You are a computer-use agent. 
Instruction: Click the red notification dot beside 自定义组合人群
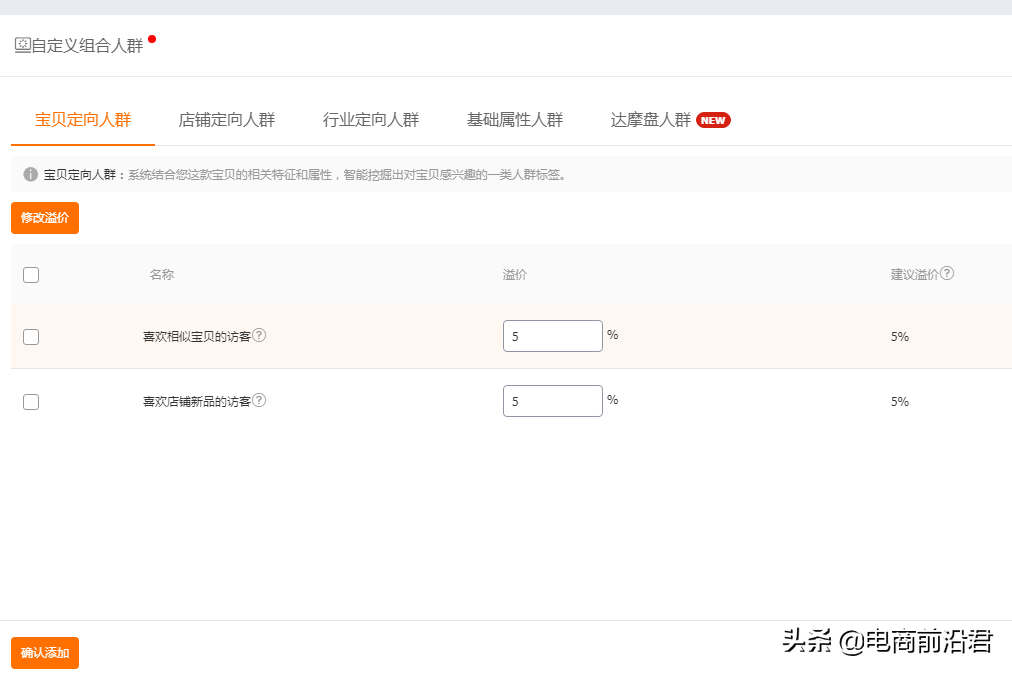(152, 38)
